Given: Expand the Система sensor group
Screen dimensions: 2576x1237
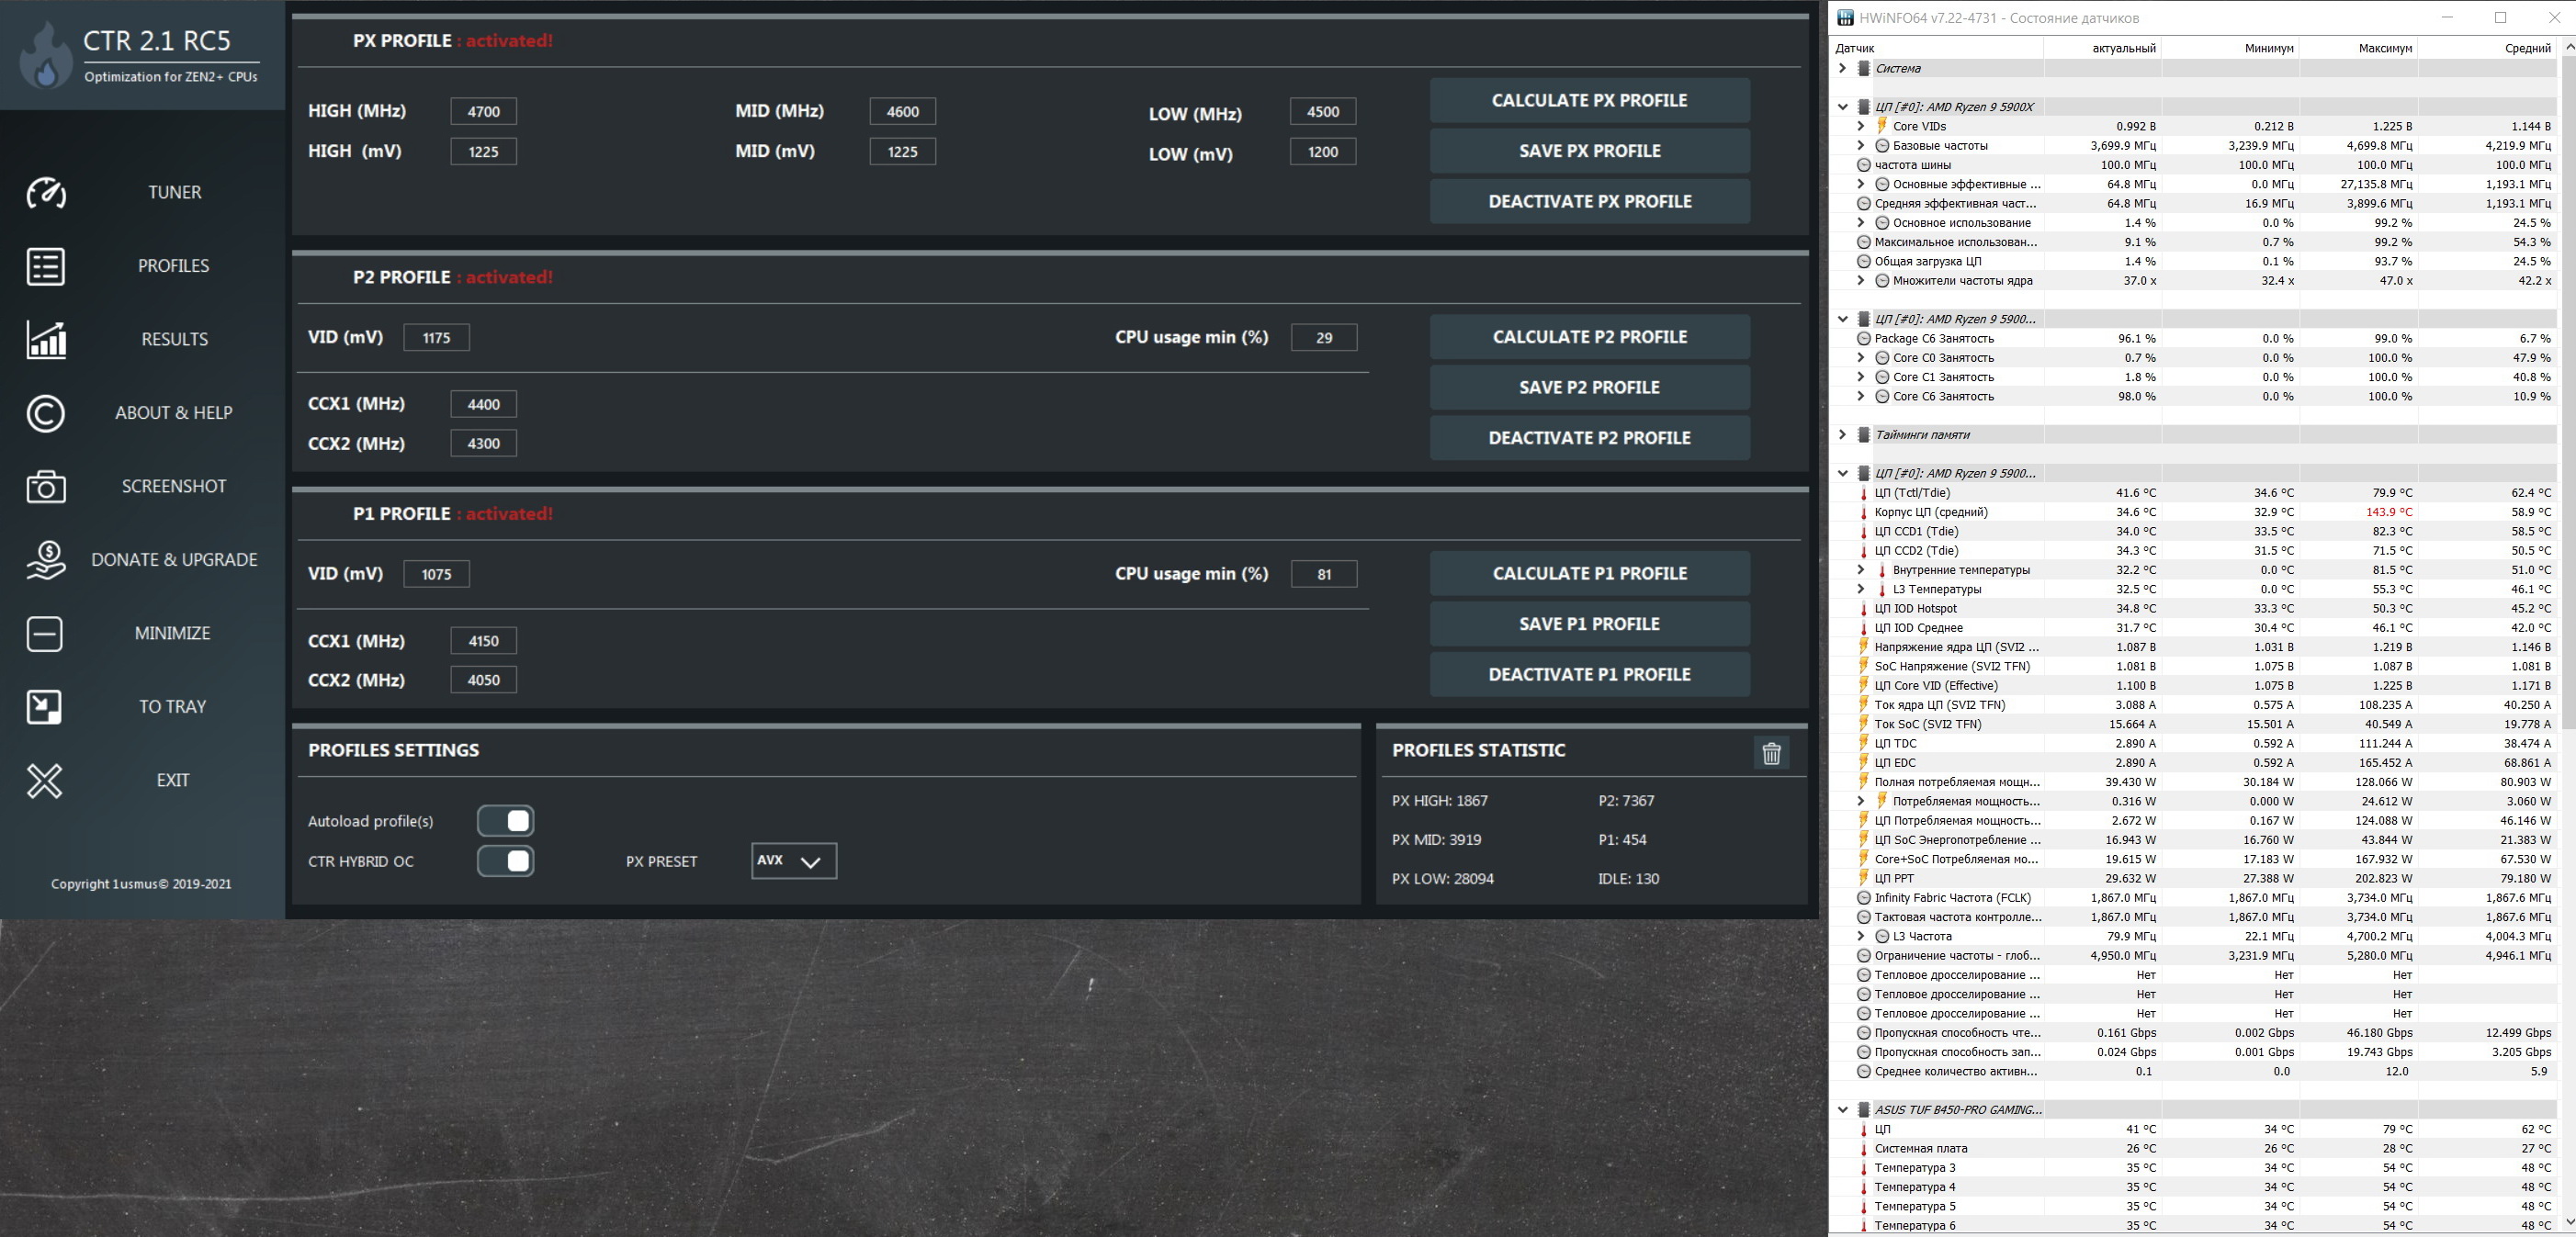Looking at the screenshot, I should coord(1842,68).
